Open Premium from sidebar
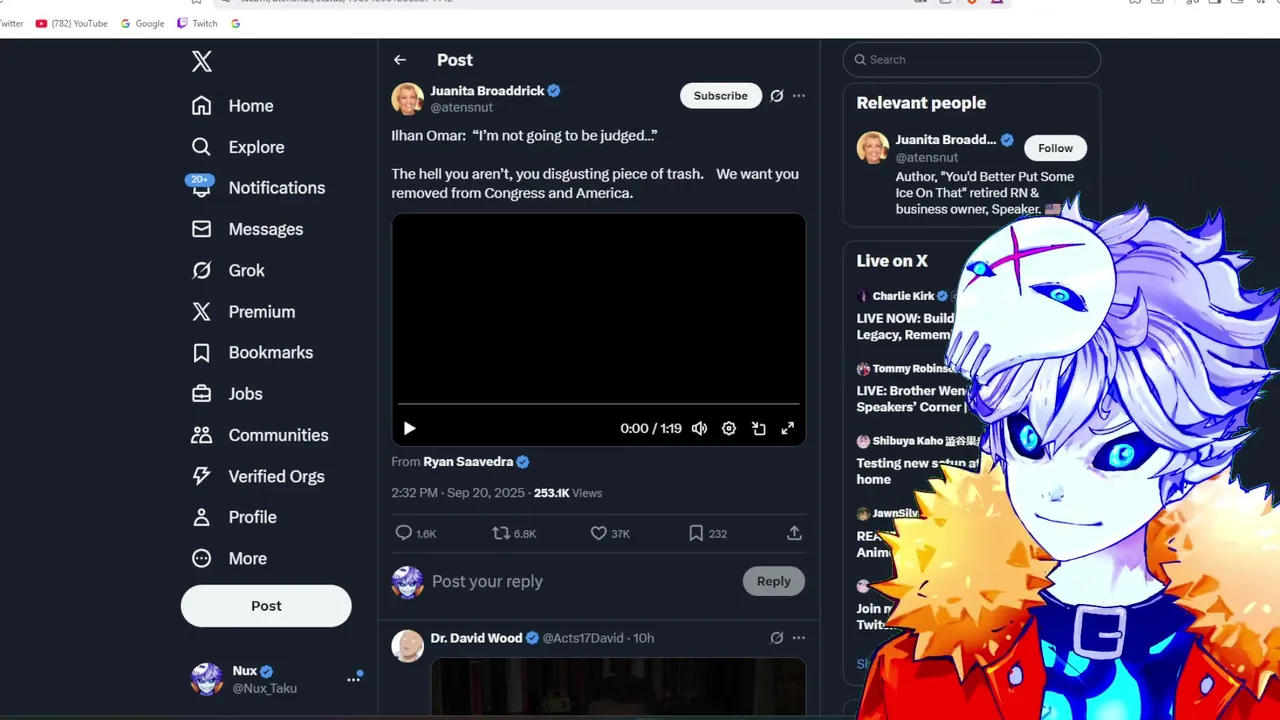Image resolution: width=1280 pixels, height=720 pixels. pyautogui.click(x=243, y=312)
